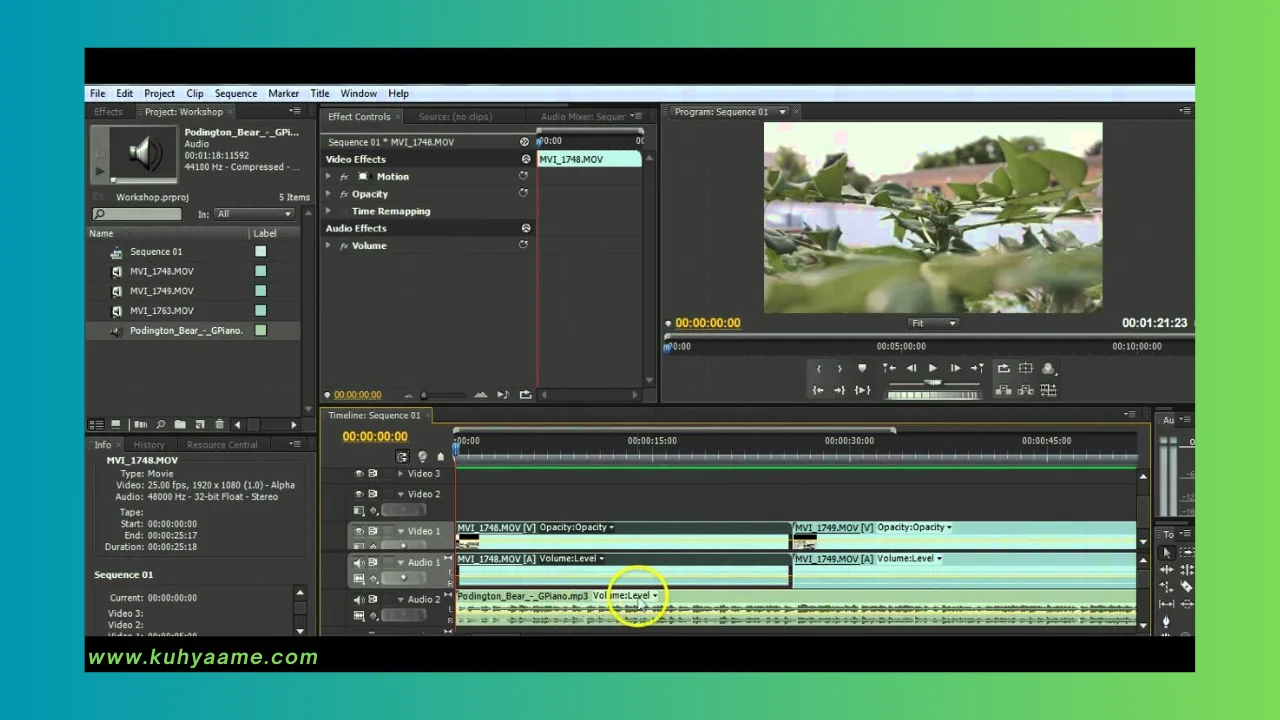Click Set Unnumbered Marker in Timeline
Screen dimensions: 1280x720
[440, 456]
